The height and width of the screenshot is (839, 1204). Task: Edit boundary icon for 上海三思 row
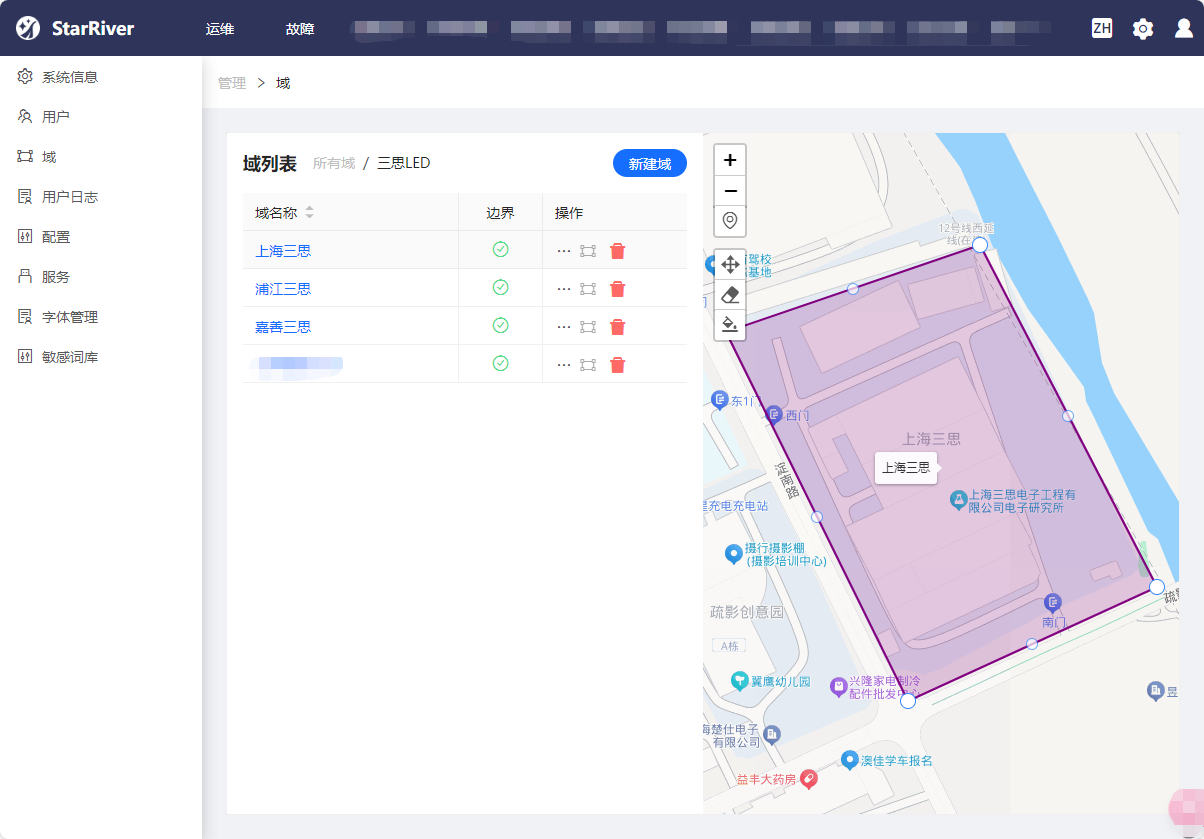[x=588, y=251]
